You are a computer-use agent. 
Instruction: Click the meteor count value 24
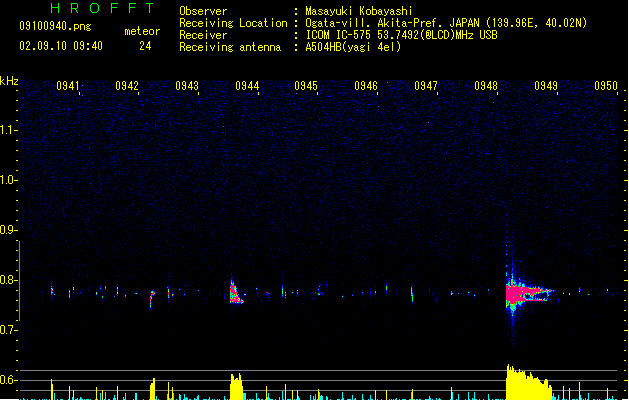pyautogui.click(x=145, y=46)
